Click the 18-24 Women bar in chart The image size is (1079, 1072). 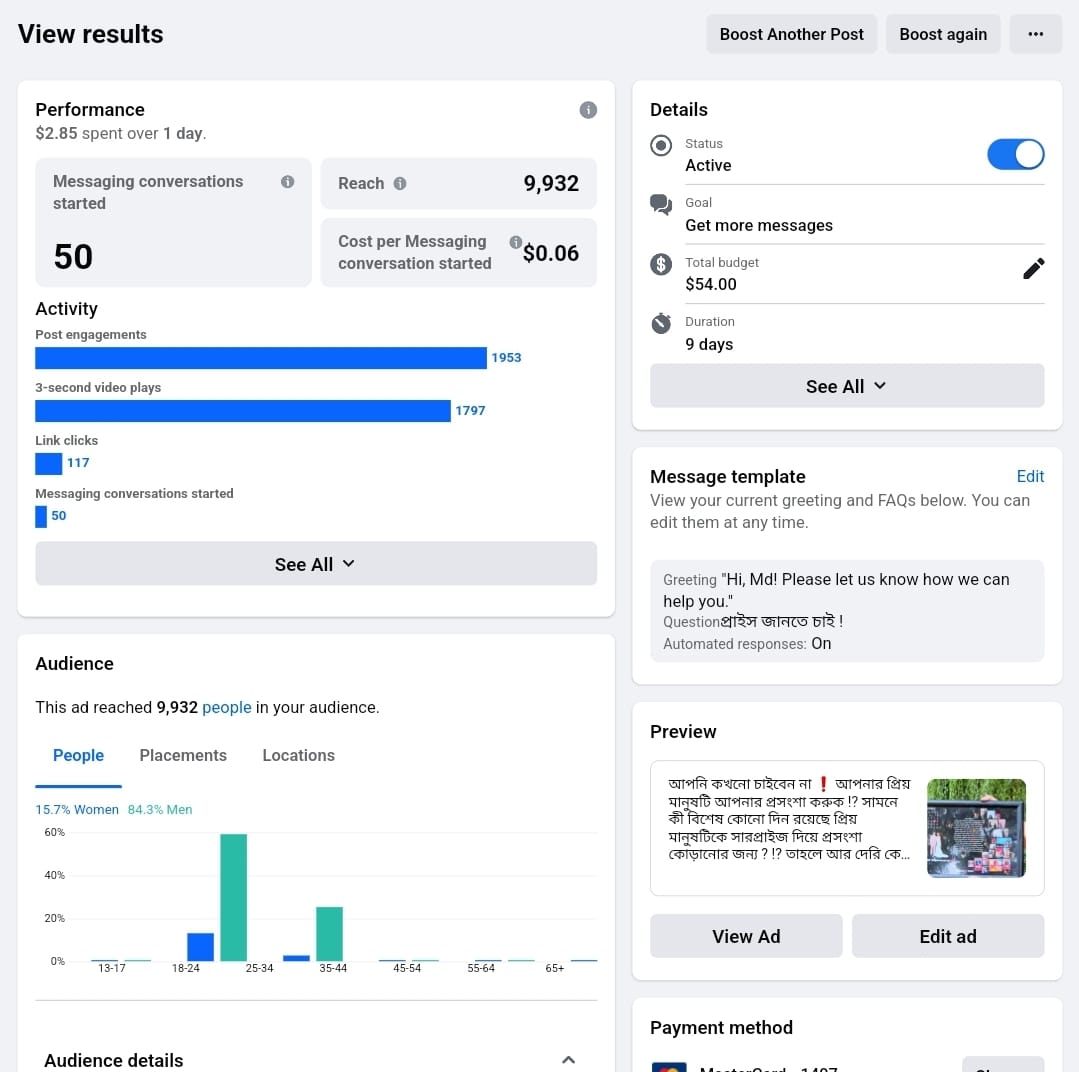(200, 947)
